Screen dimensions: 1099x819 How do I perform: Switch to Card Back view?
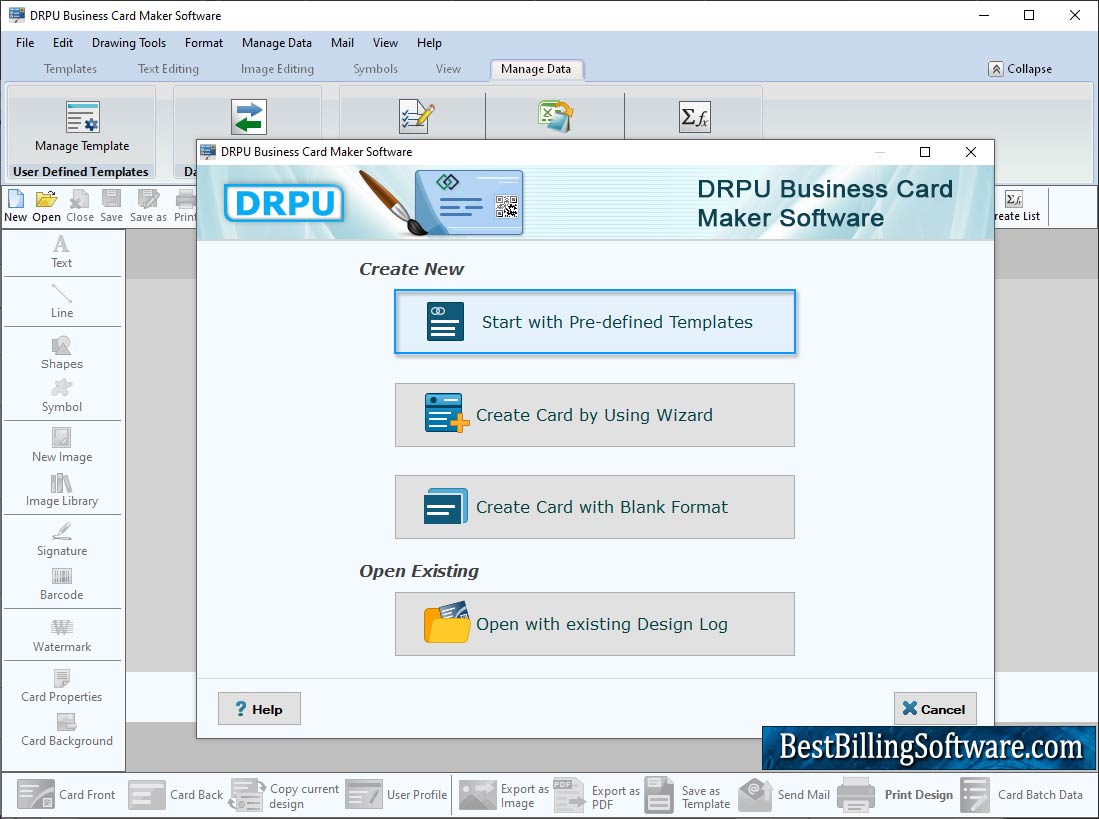tap(176, 794)
